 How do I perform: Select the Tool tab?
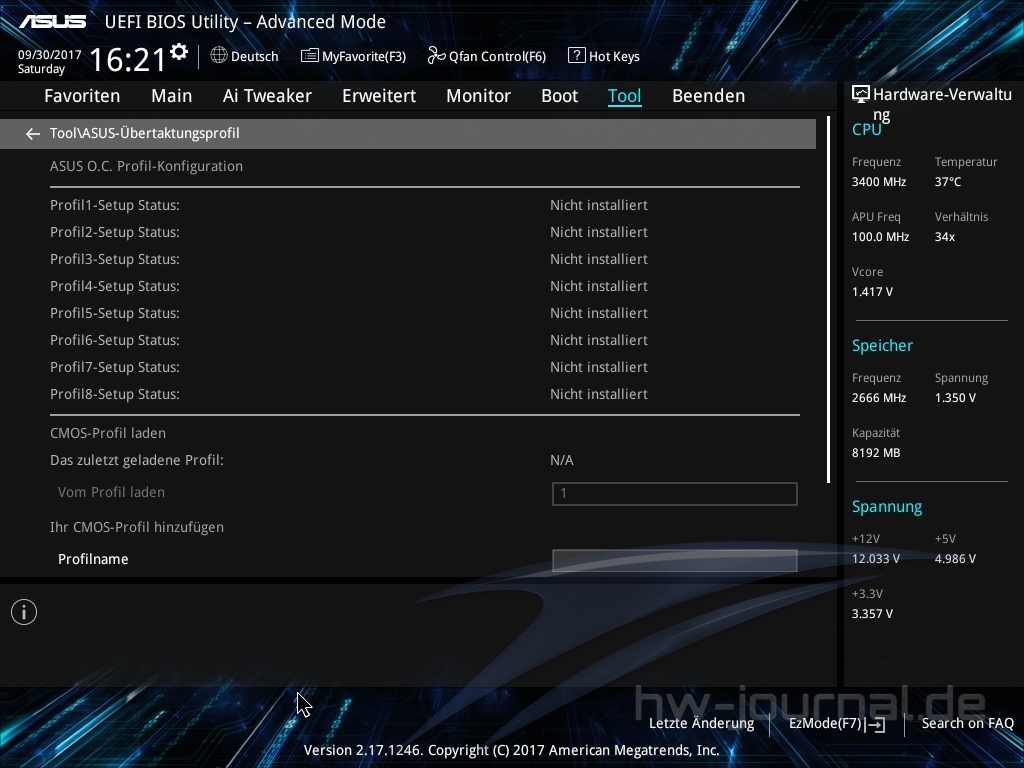pyautogui.click(x=625, y=96)
